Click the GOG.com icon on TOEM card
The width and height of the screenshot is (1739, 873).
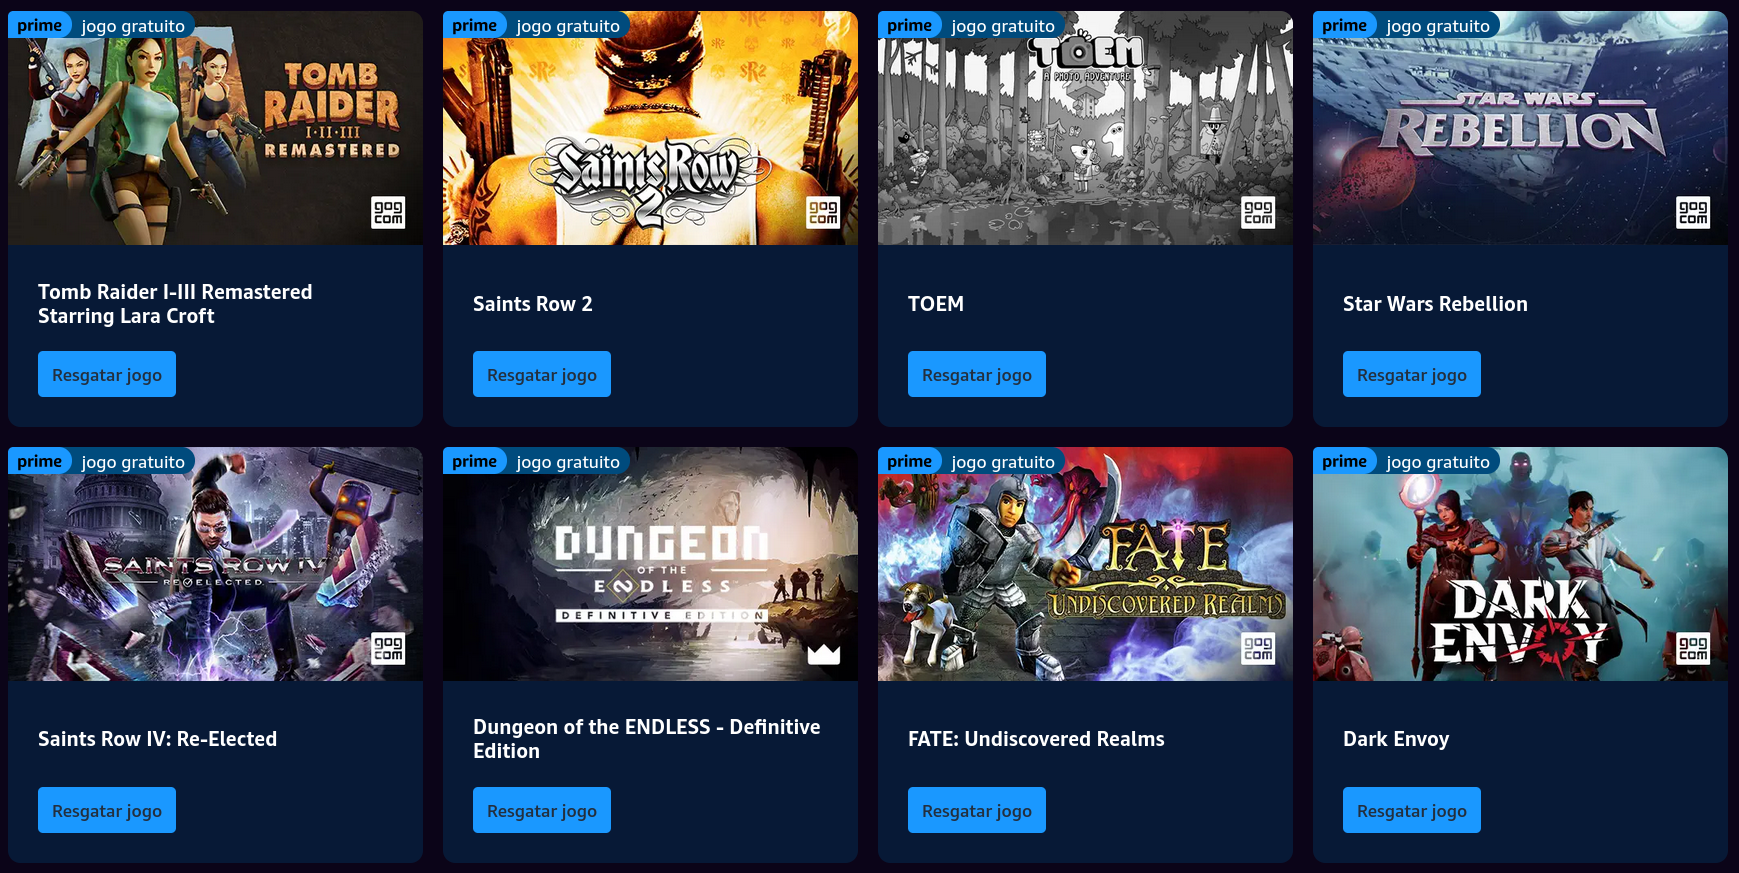1258,212
